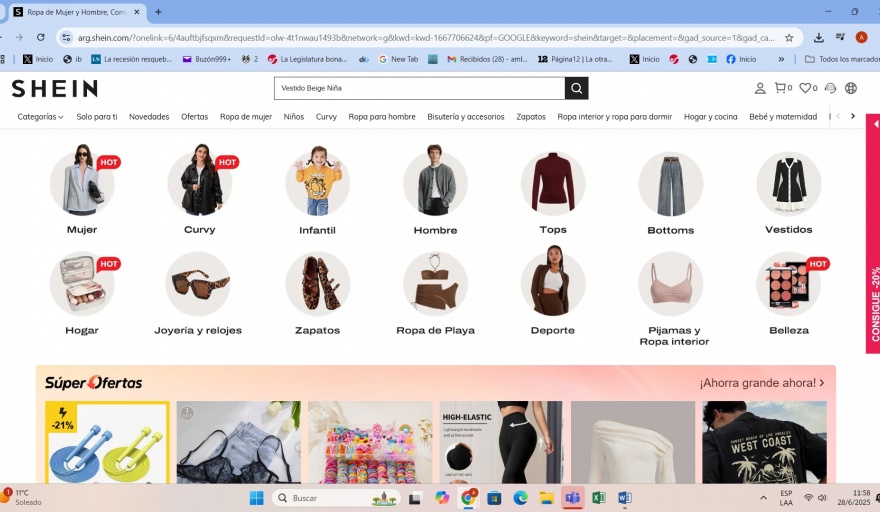Open the Novedades menu
880x512 pixels.
tap(149, 117)
